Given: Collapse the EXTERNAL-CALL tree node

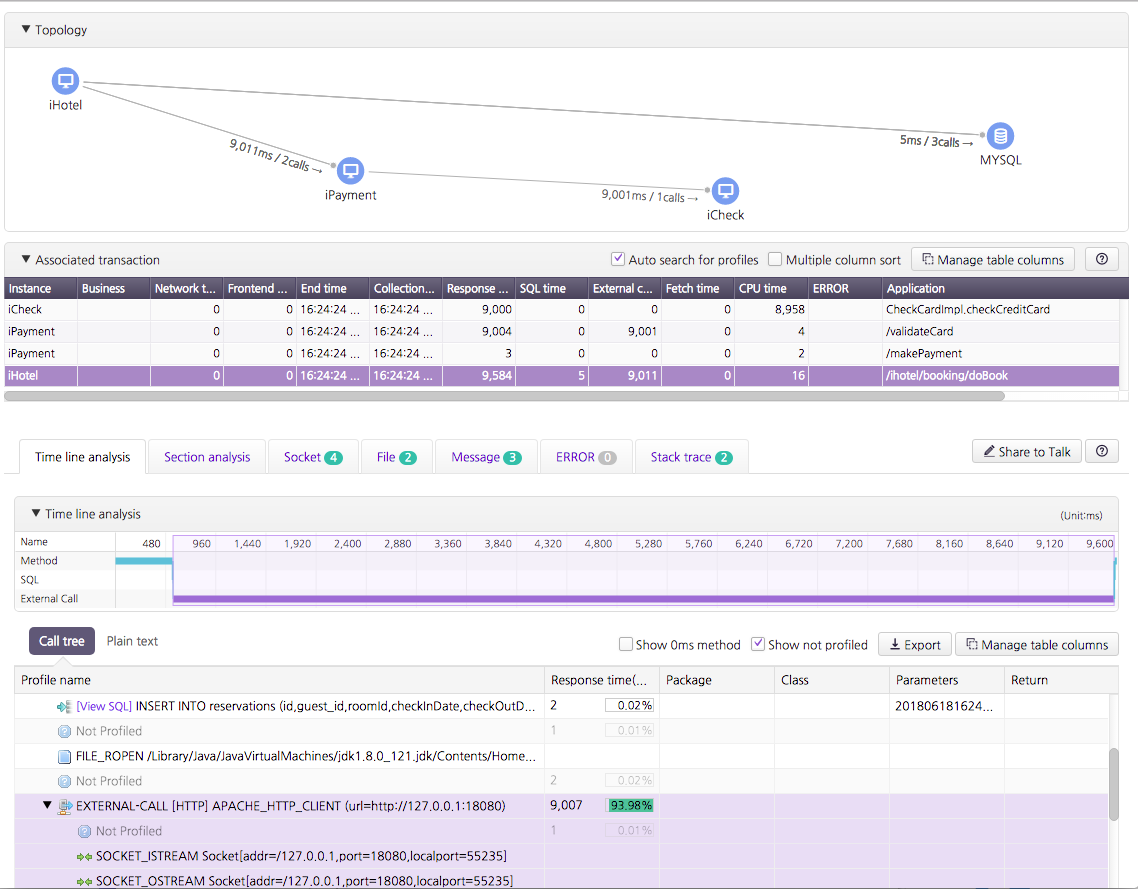Looking at the screenshot, I should [x=47, y=805].
